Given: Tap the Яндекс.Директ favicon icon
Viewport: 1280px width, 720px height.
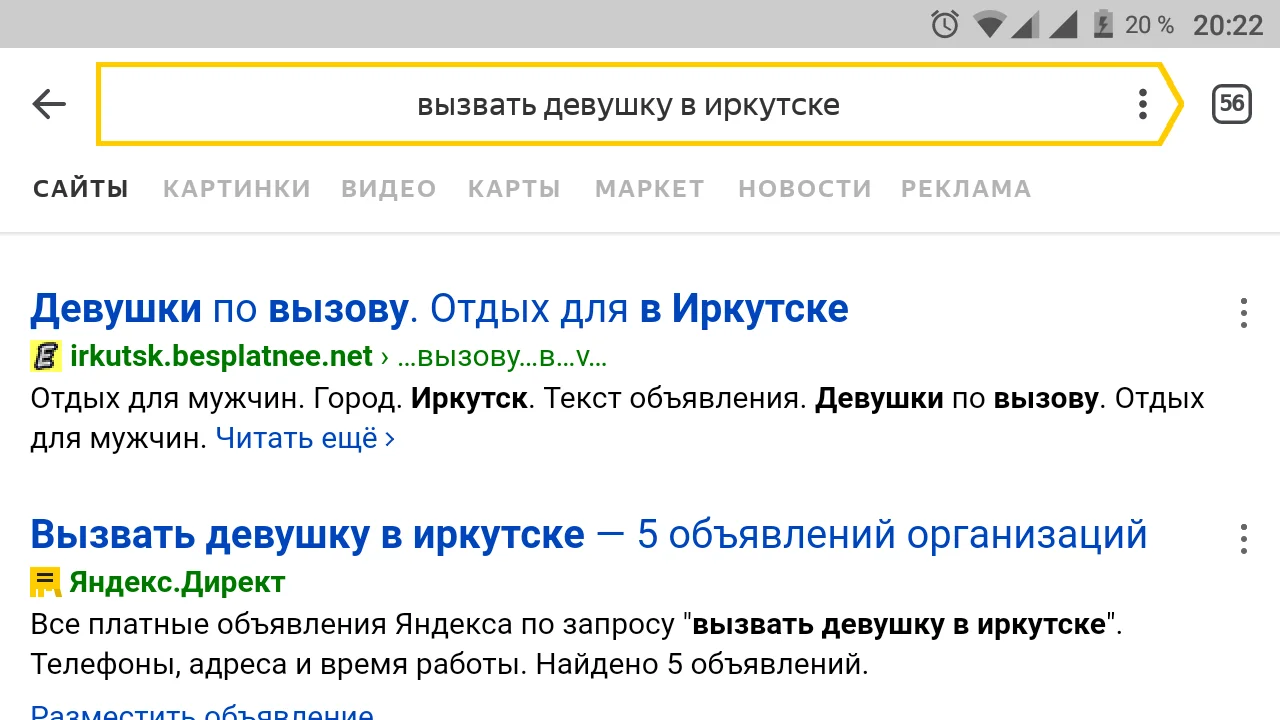Looking at the screenshot, I should point(45,581).
